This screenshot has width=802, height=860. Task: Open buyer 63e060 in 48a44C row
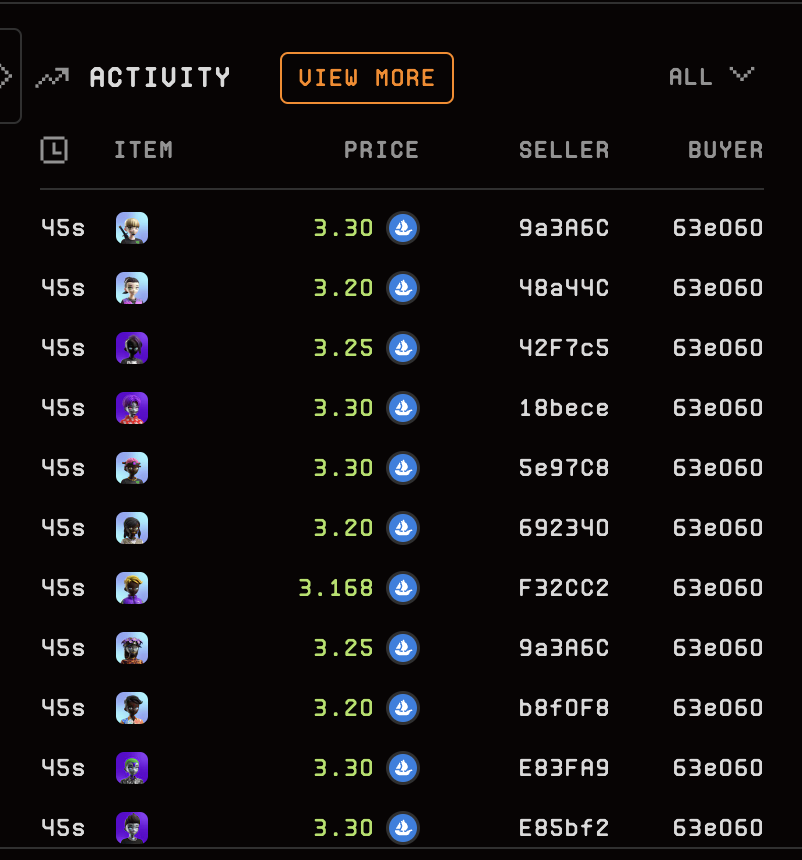tap(718, 288)
